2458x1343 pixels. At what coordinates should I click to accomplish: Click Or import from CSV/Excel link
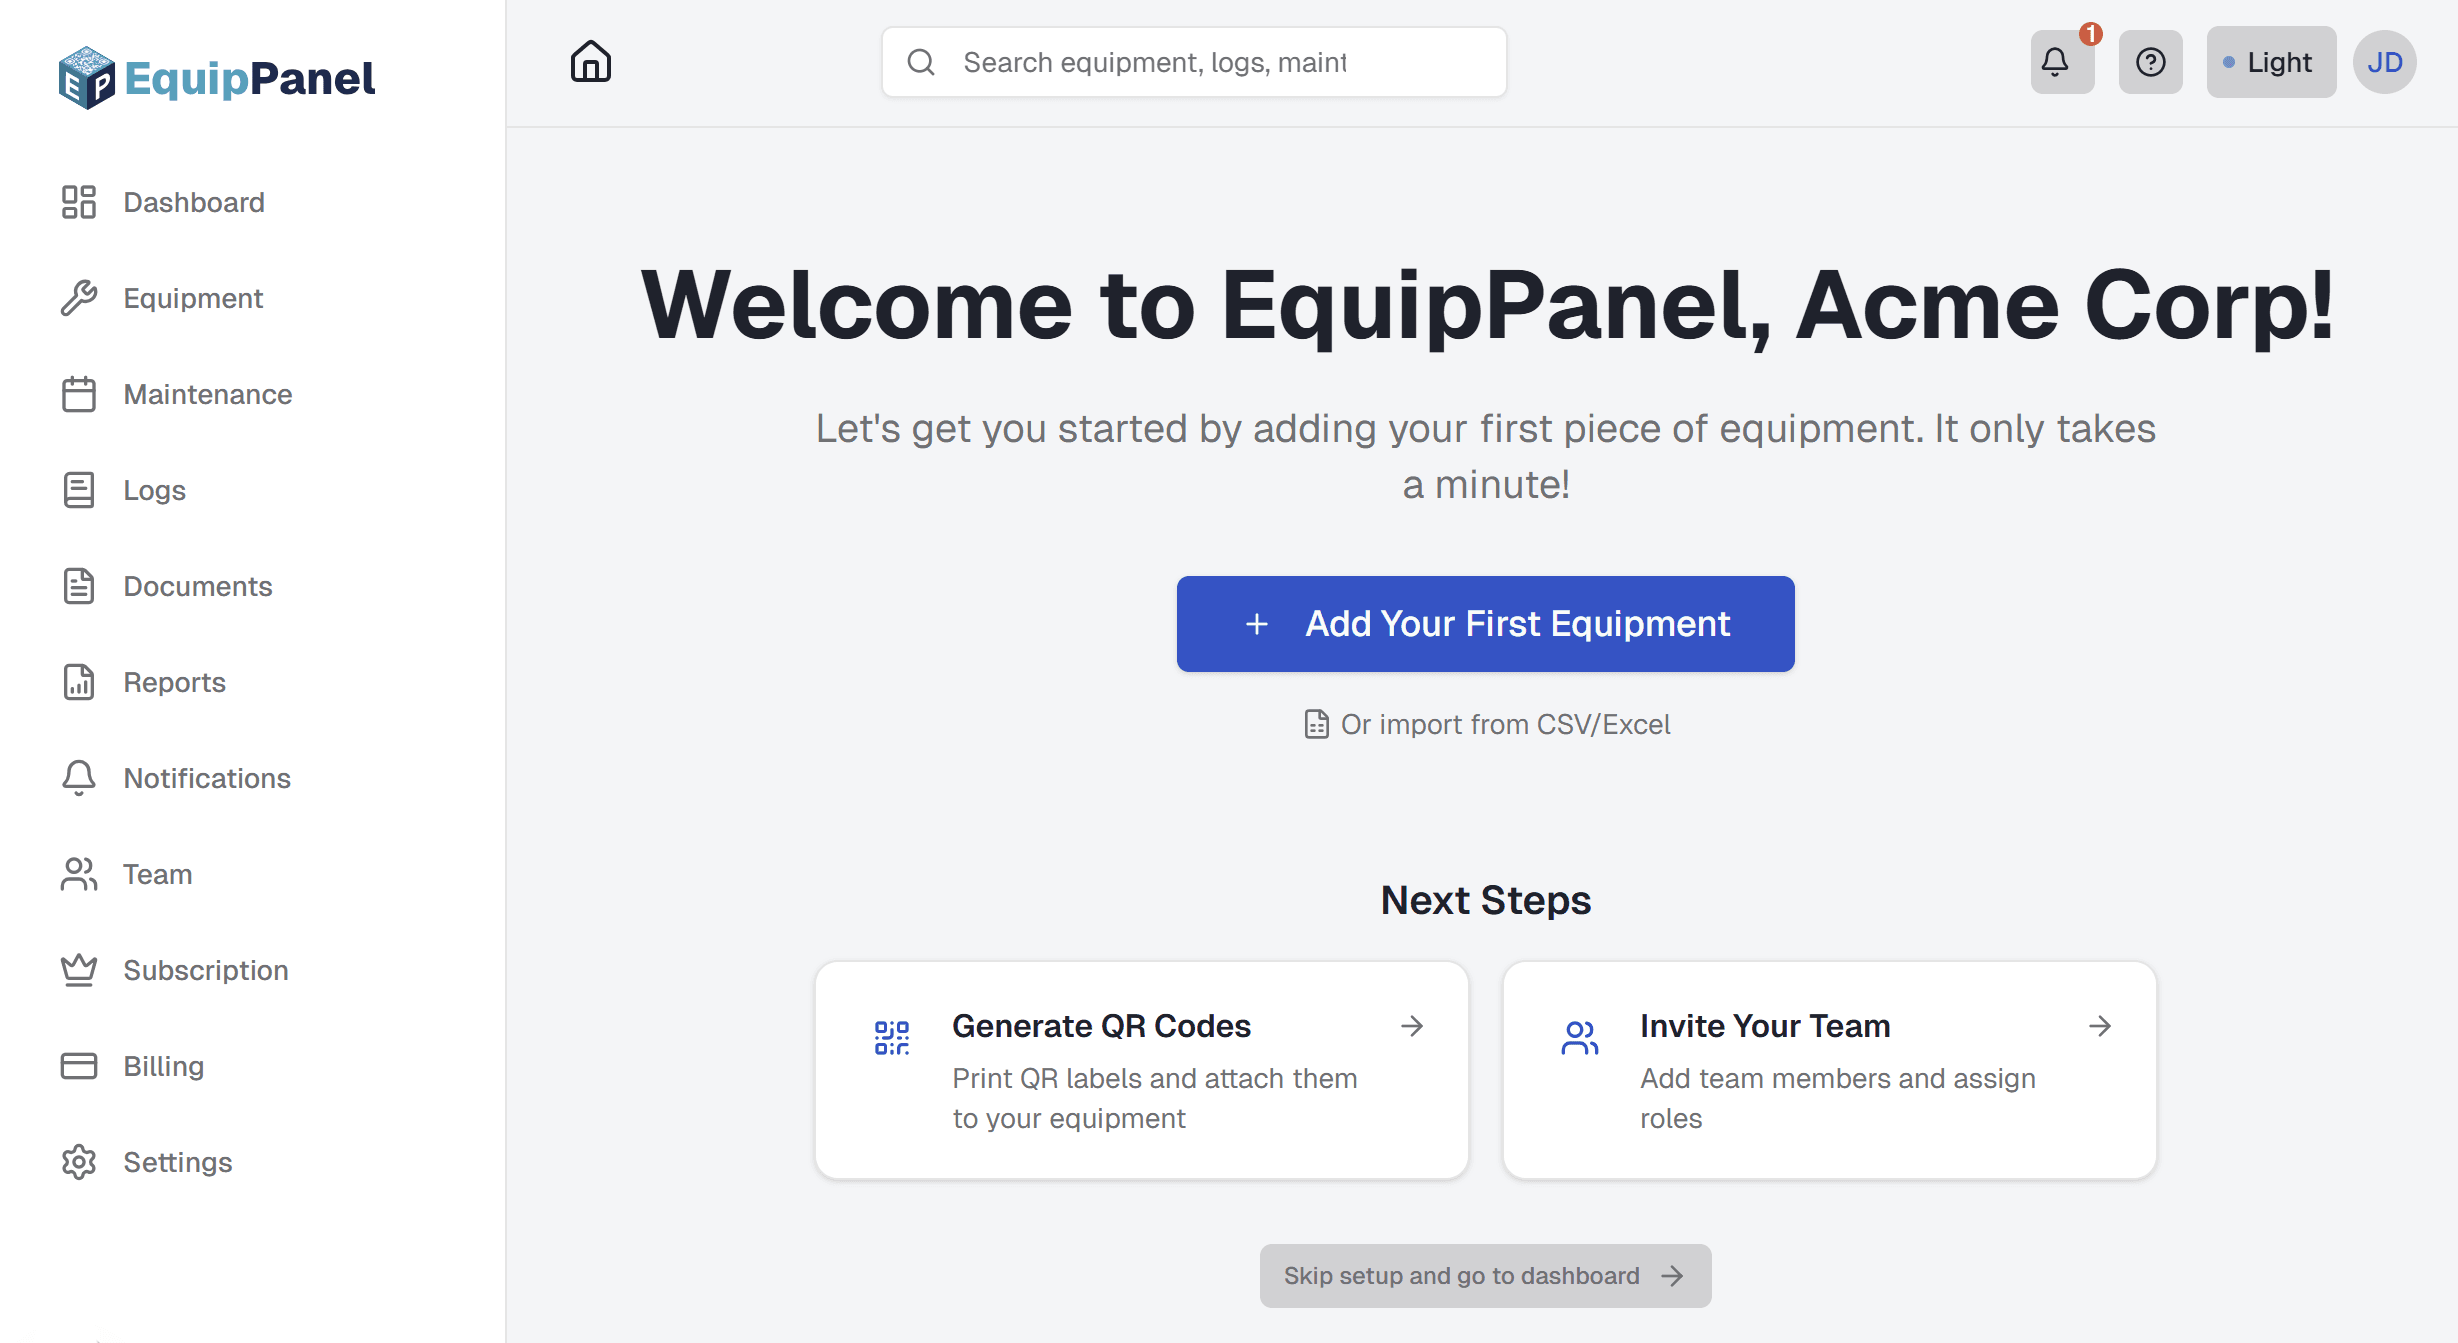[x=1487, y=724]
